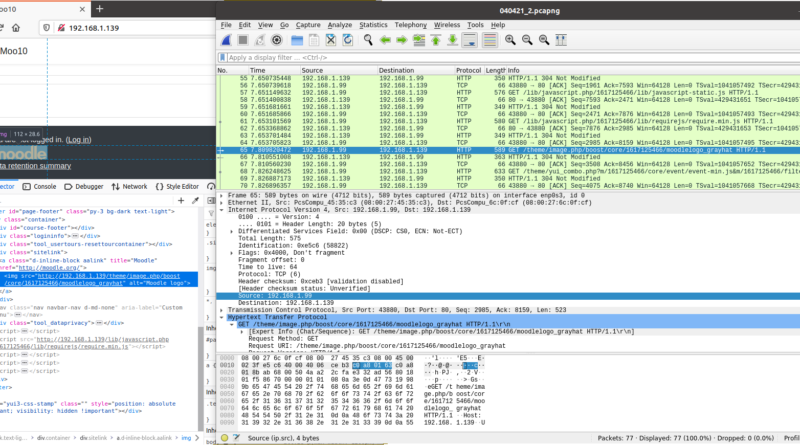Image resolution: width=800 pixels, height=445 pixels.
Task: Click insecure connection lock icon
Action: 61,28
